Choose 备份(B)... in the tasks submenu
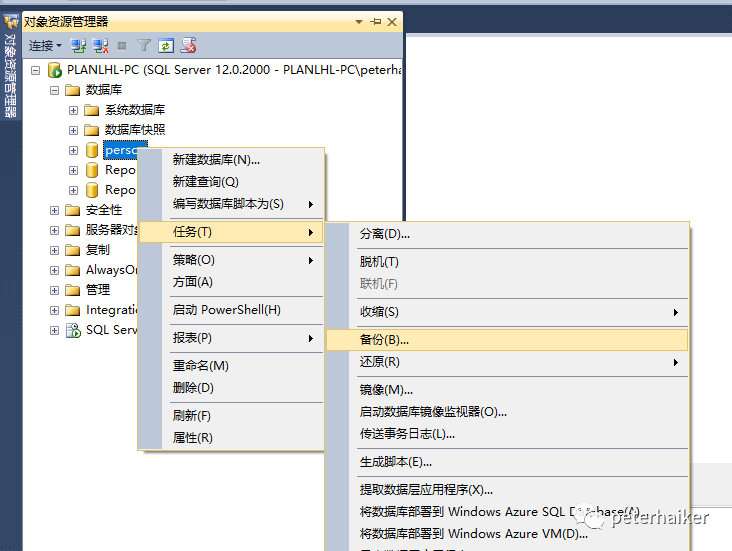 click(x=507, y=340)
